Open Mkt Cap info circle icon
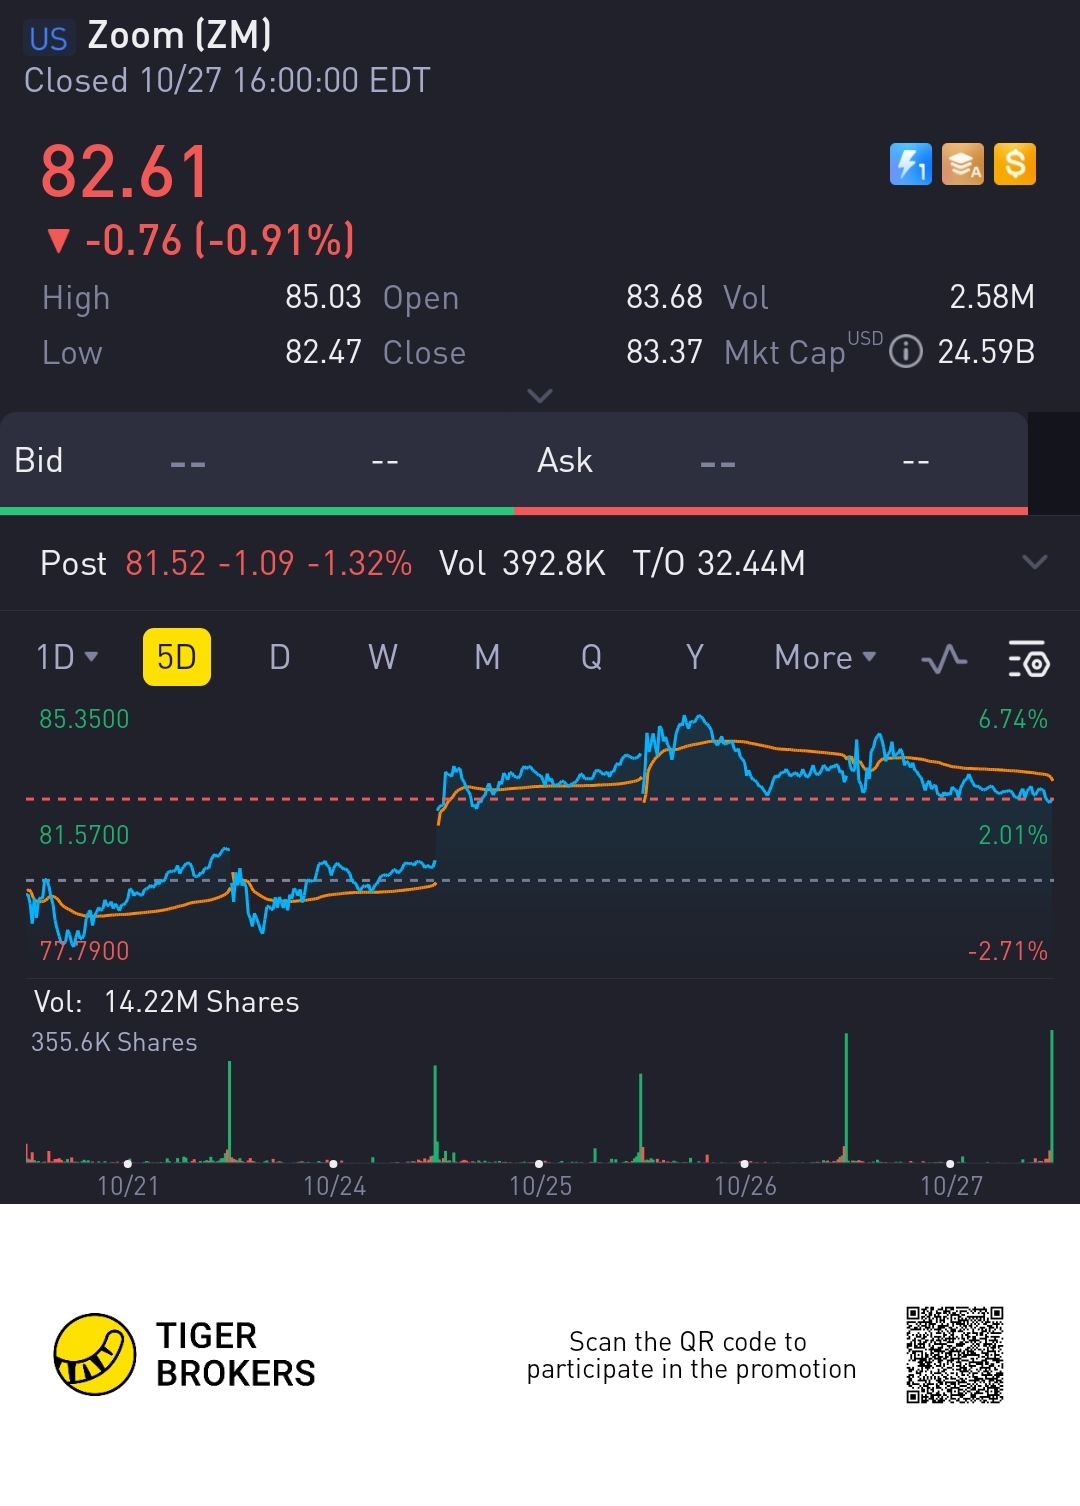Image resolution: width=1080 pixels, height=1506 pixels. tap(906, 352)
